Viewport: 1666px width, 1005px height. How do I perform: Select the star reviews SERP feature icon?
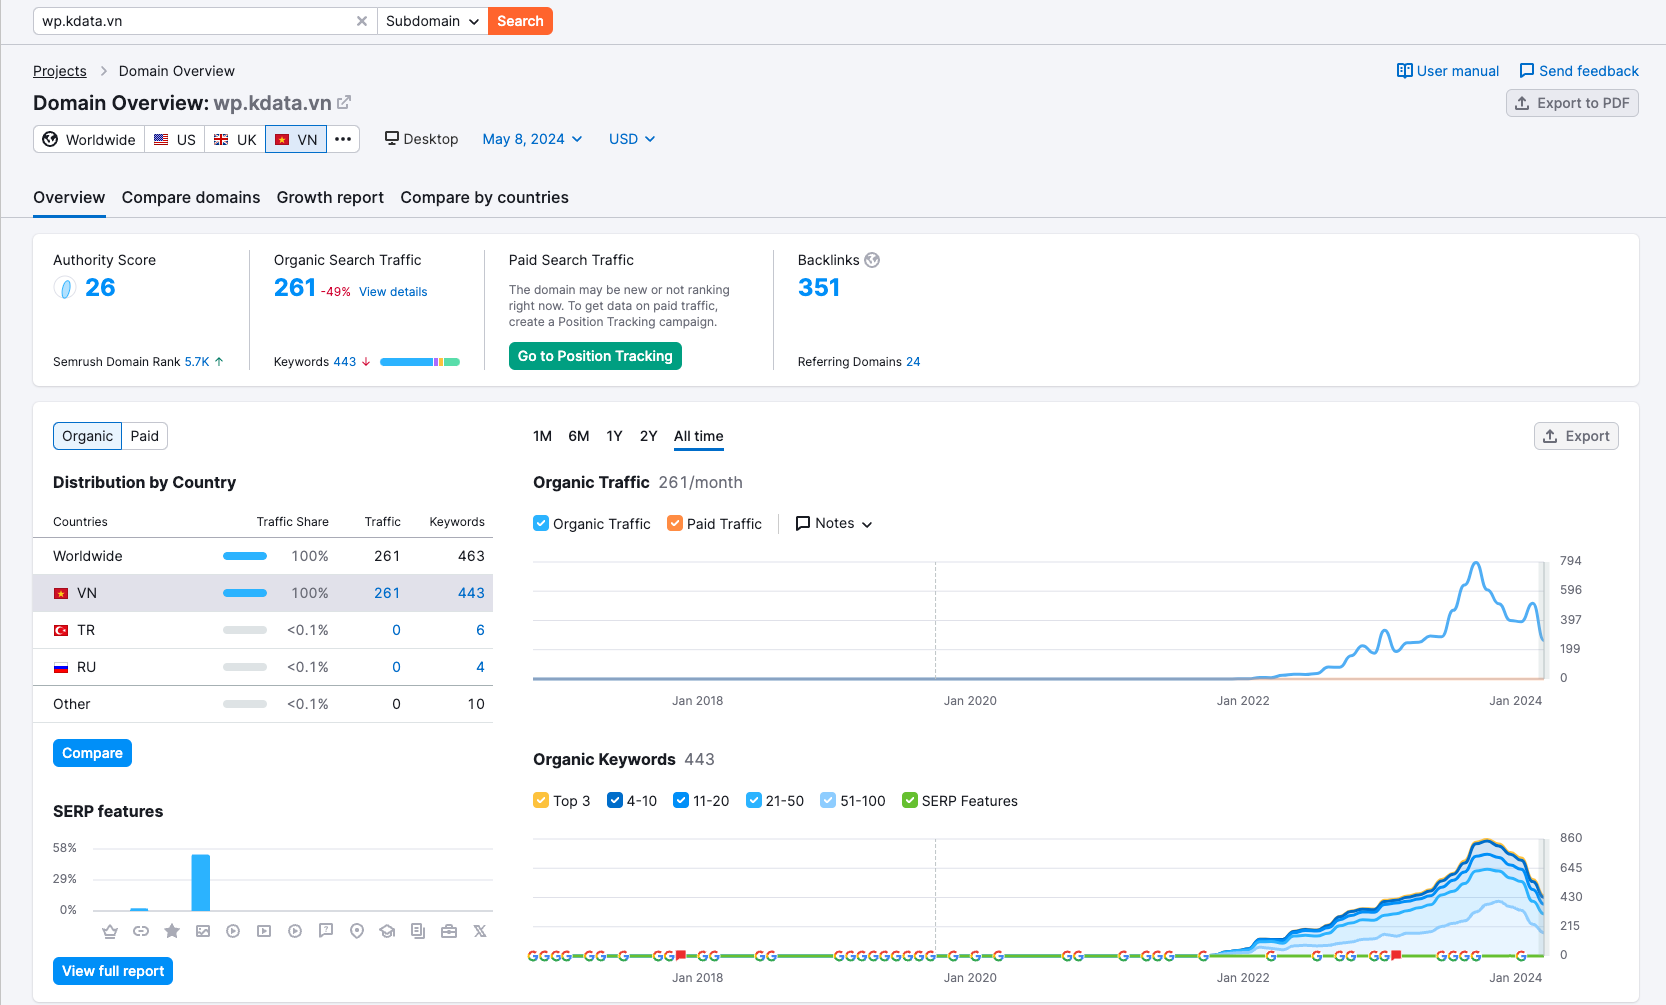coord(172,931)
